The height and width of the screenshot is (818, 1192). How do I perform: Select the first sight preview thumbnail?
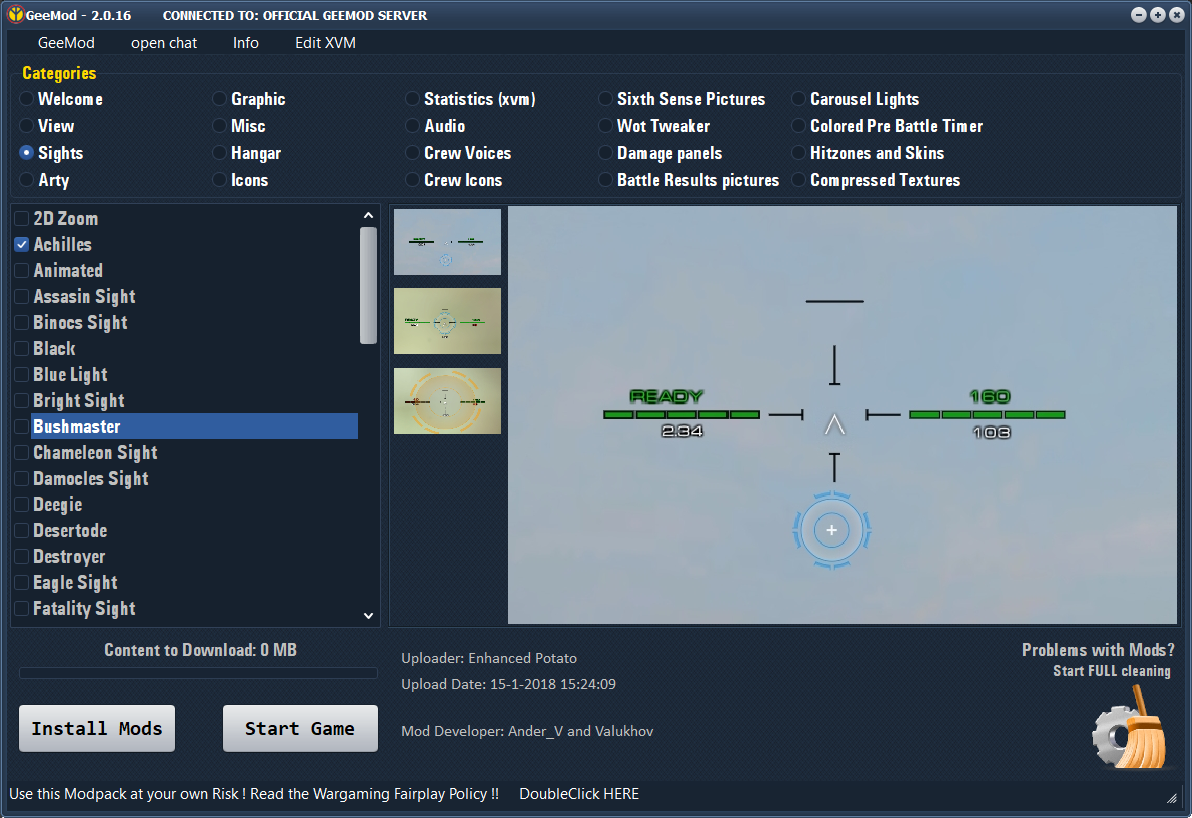pyautogui.click(x=447, y=242)
